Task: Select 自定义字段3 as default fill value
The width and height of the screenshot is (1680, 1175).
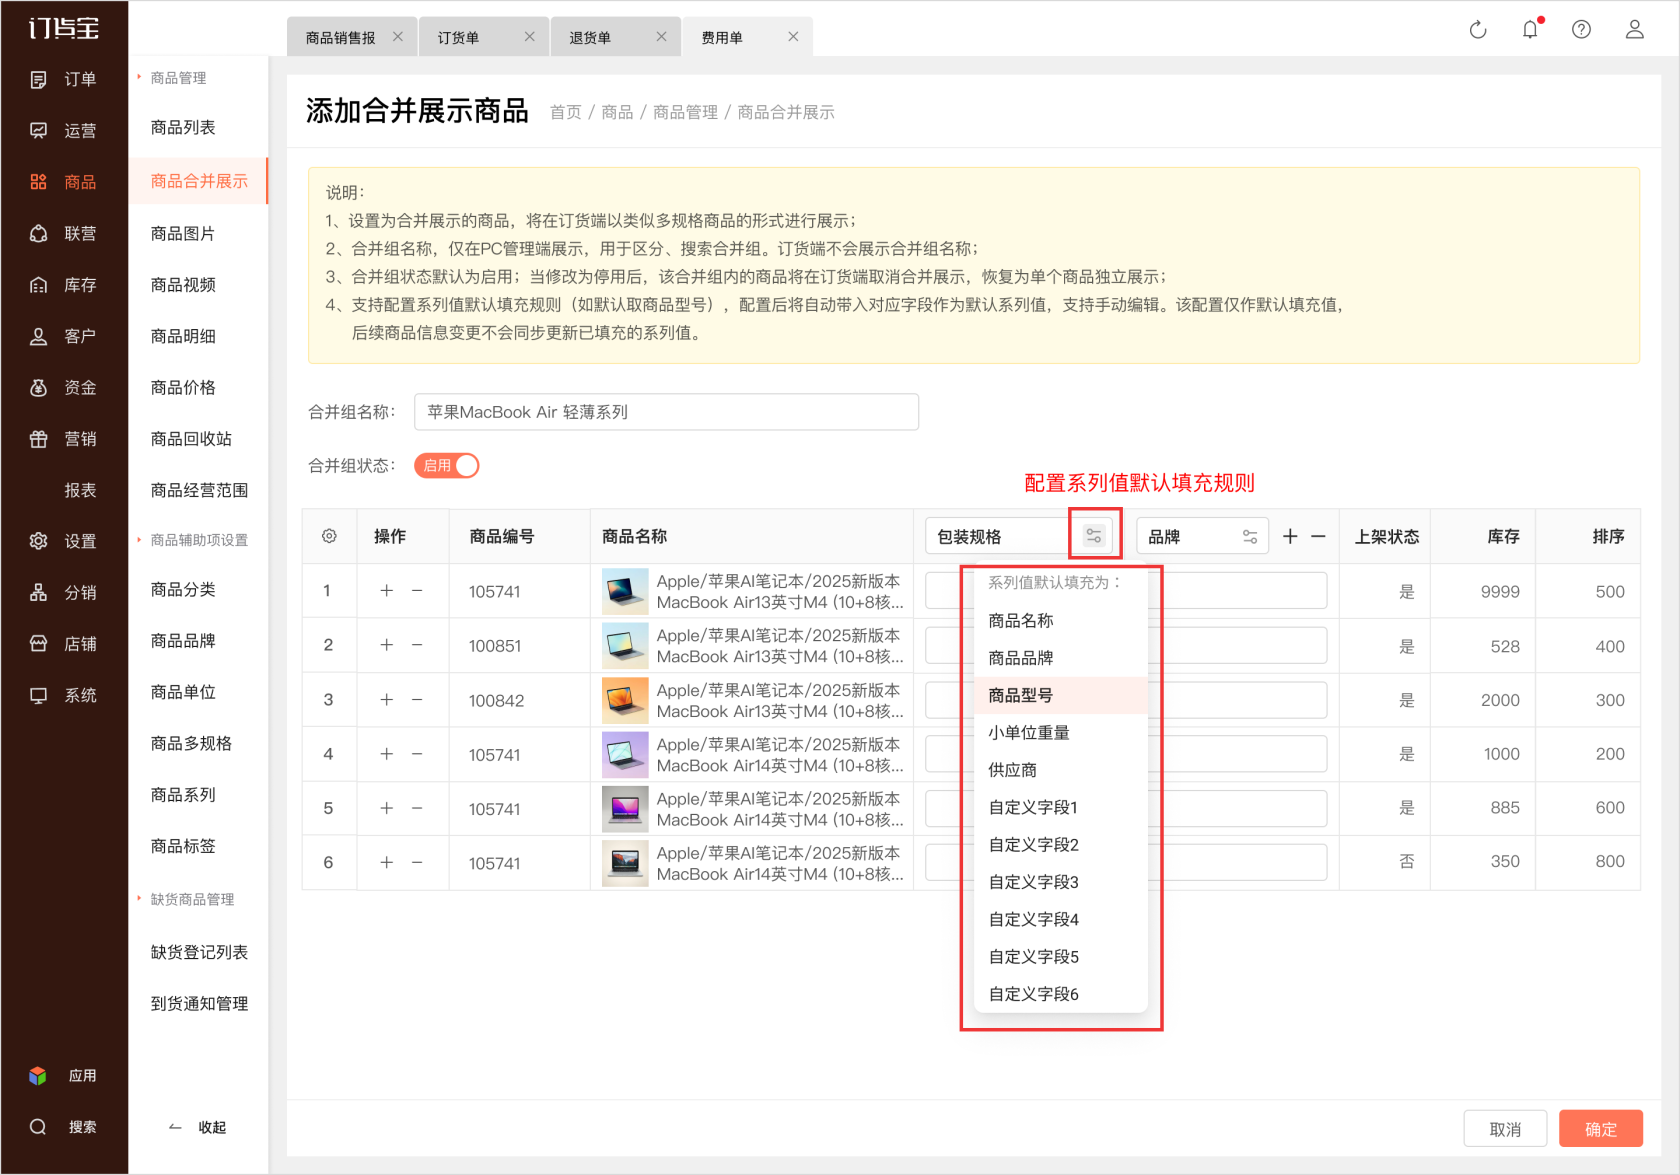Action: coord(1061,882)
